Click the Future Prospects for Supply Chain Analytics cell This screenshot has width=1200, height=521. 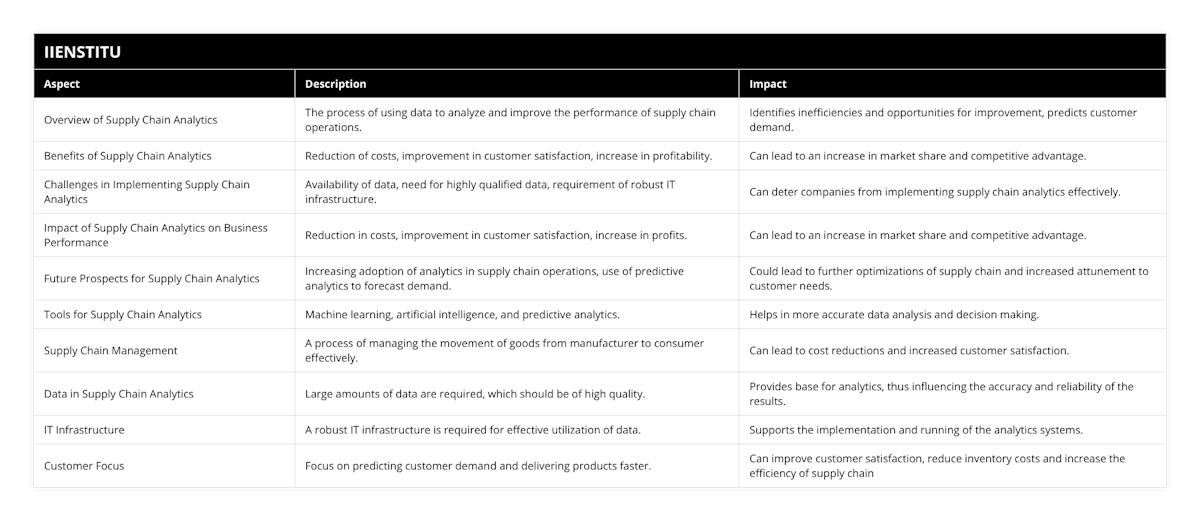pyautogui.click(x=152, y=278)
